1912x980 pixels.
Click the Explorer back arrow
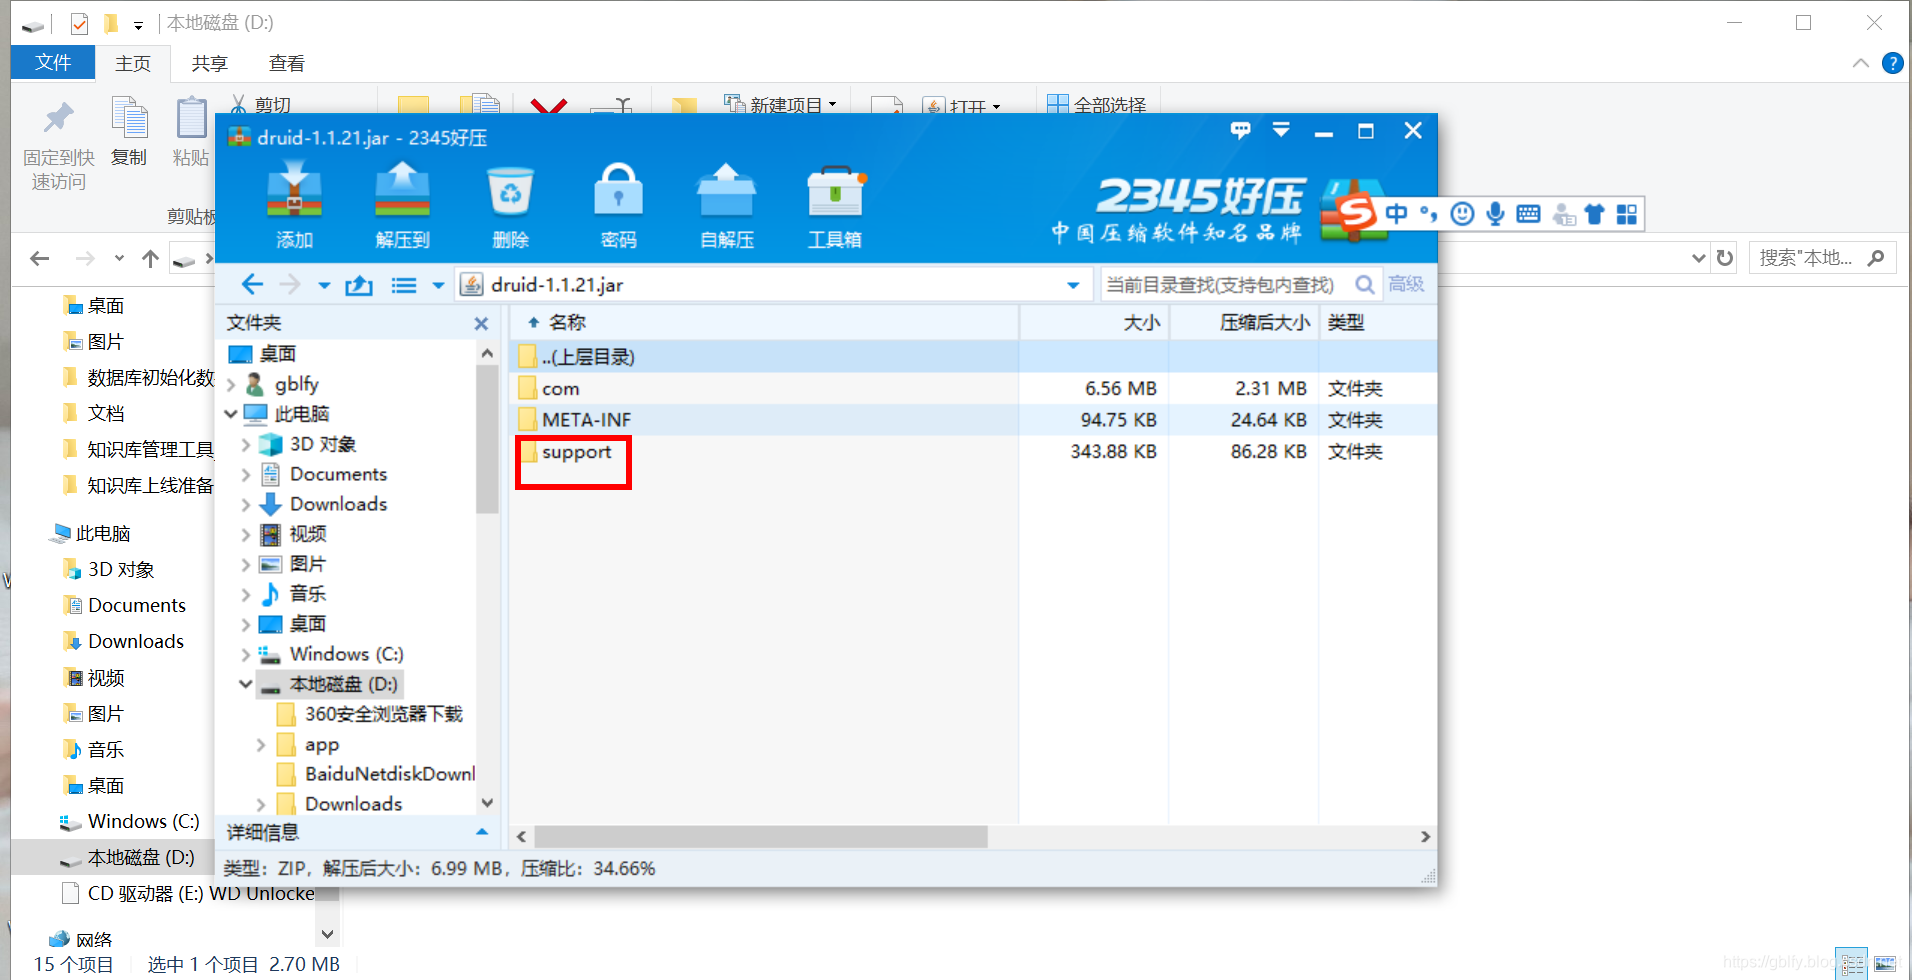pyautogui.click(x=40, y=259)
